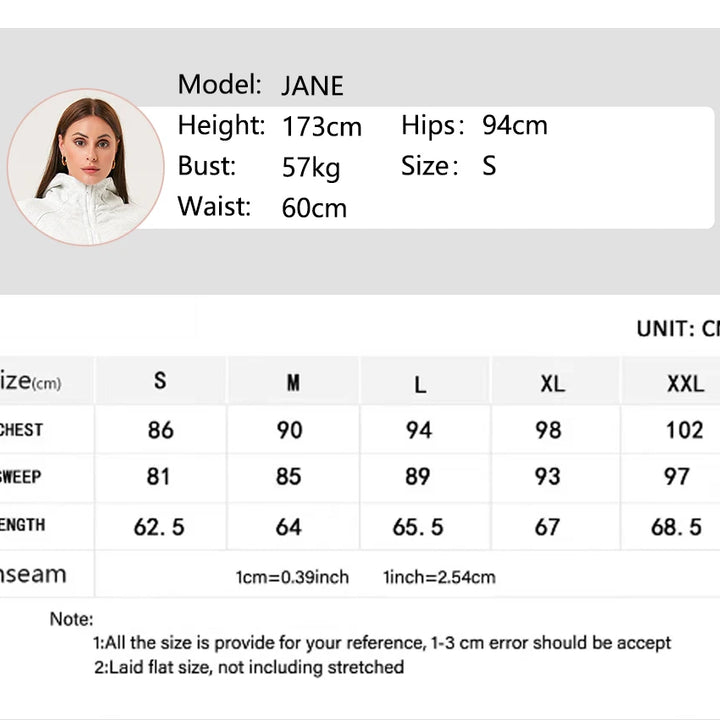Click the model Jane portrait photo

85,167
